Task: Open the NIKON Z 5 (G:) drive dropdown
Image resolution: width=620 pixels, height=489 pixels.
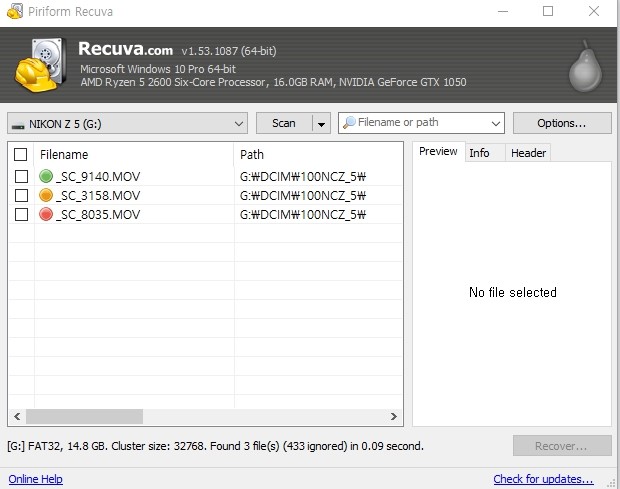Action: [x=127, y=124]
